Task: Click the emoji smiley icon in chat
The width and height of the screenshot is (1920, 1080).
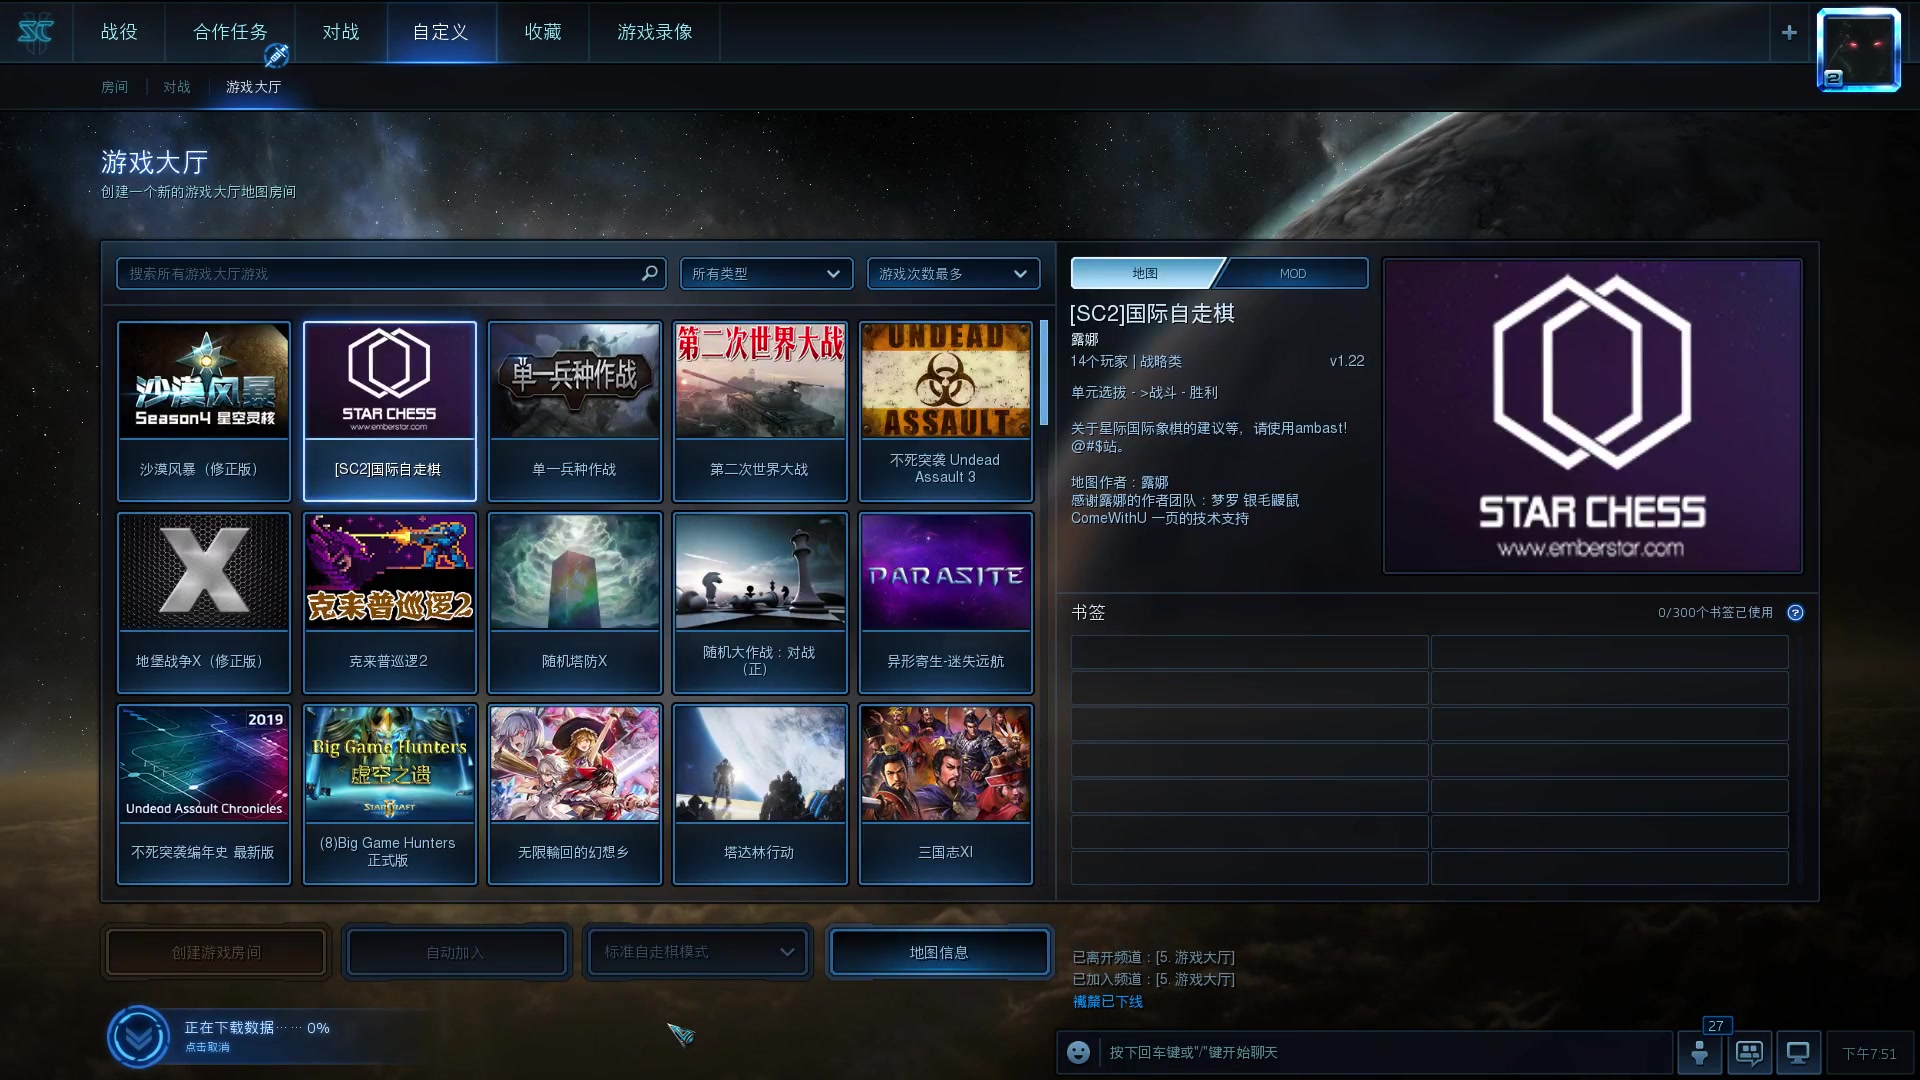Action: point(1078,1052)
